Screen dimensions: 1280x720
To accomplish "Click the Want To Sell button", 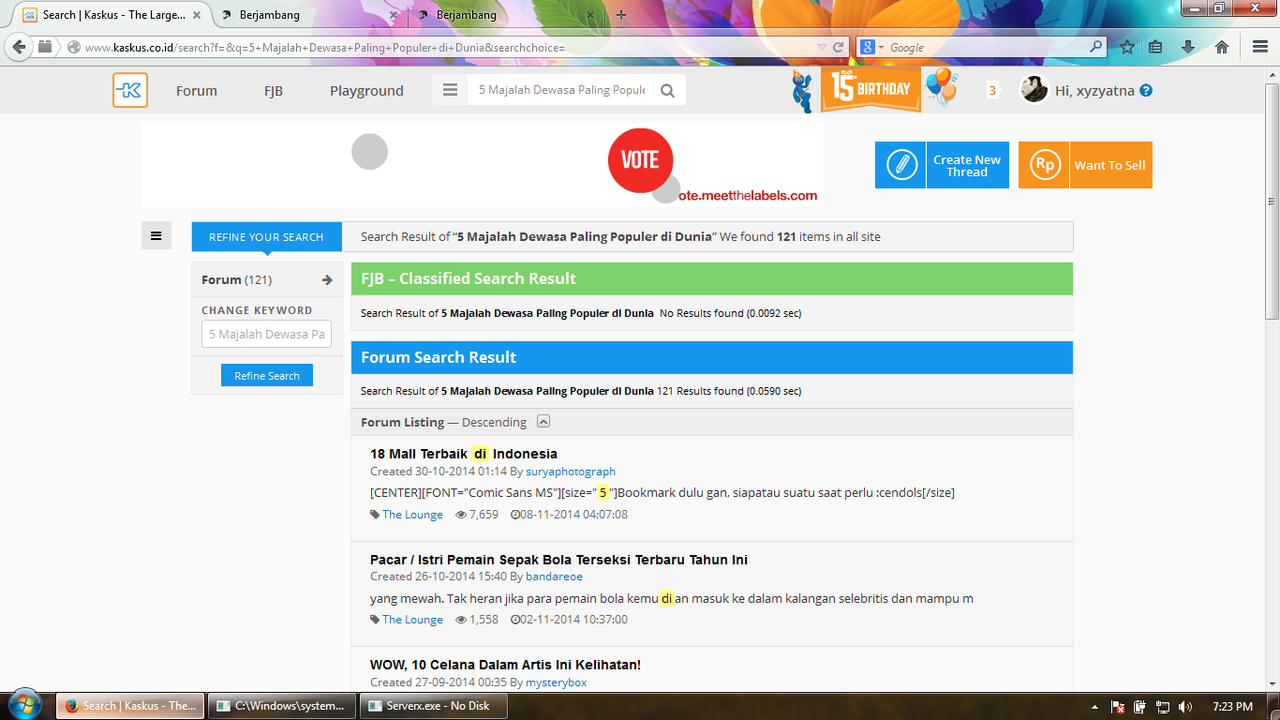I will pyautogui.click(x=1085, y=165).
